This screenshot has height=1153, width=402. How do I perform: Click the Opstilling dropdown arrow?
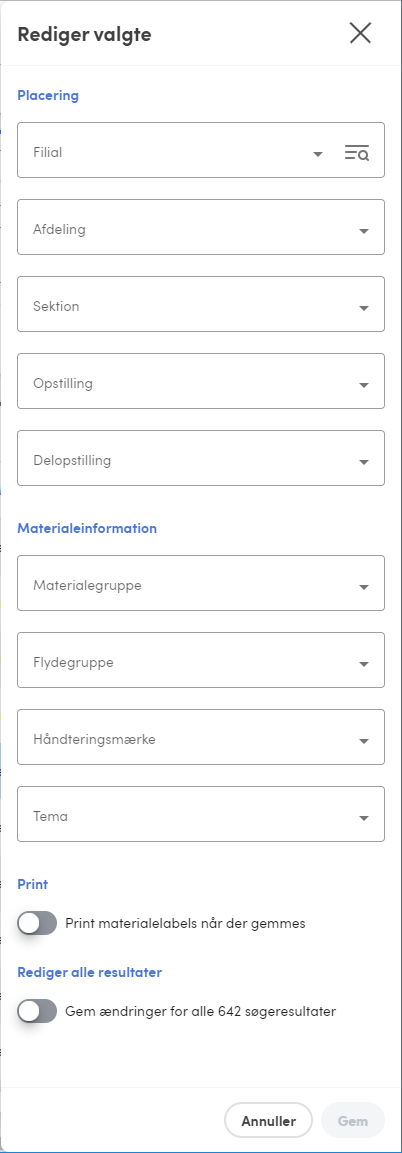pos(364,385)
